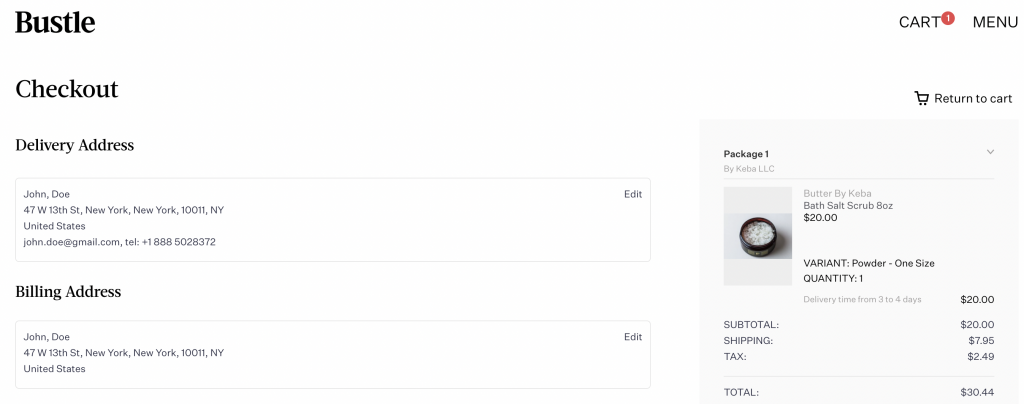Click the Package 1 header label
The height and width of the screenshot is (404, 1024).
pyautogui.click(x=746, y=154)
